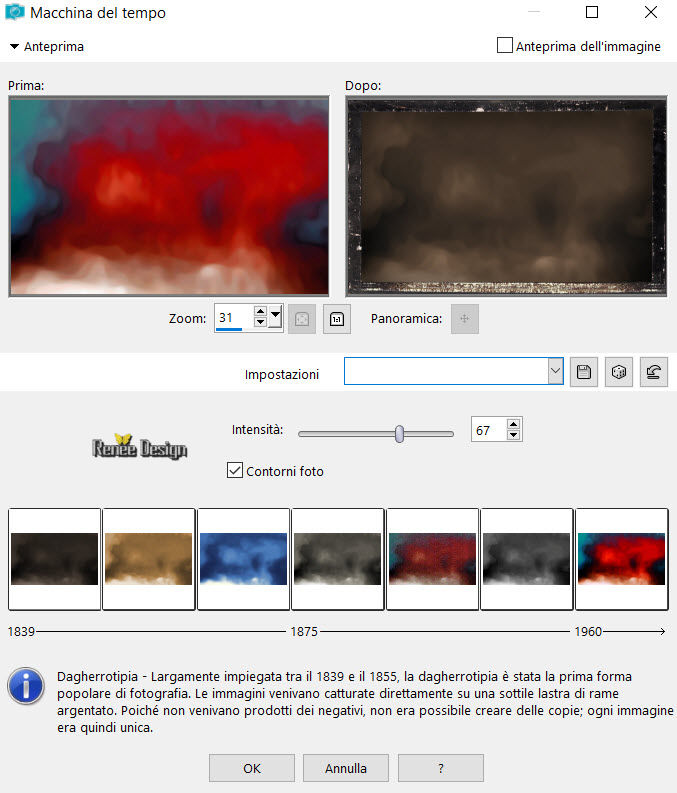
Task: Select the sepia brown style thumbnail
Action: [x=149, y=559]
